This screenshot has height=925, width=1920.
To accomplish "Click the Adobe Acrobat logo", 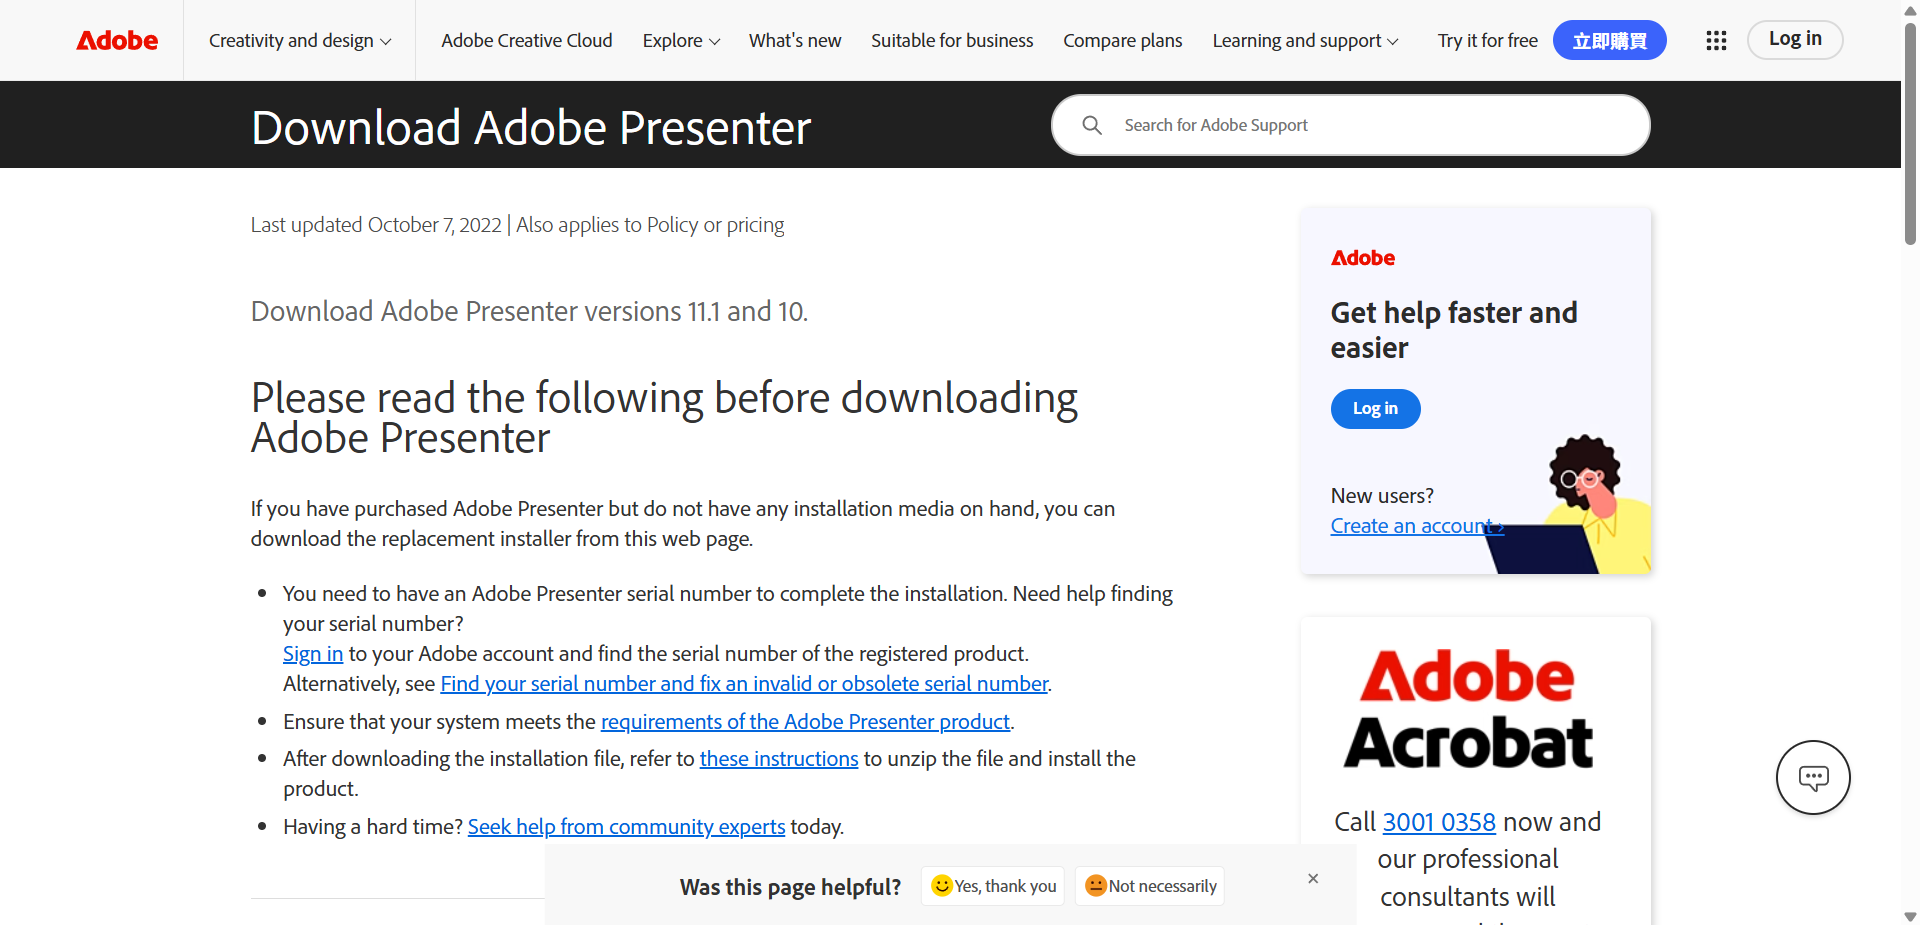I will point(1468,709).
